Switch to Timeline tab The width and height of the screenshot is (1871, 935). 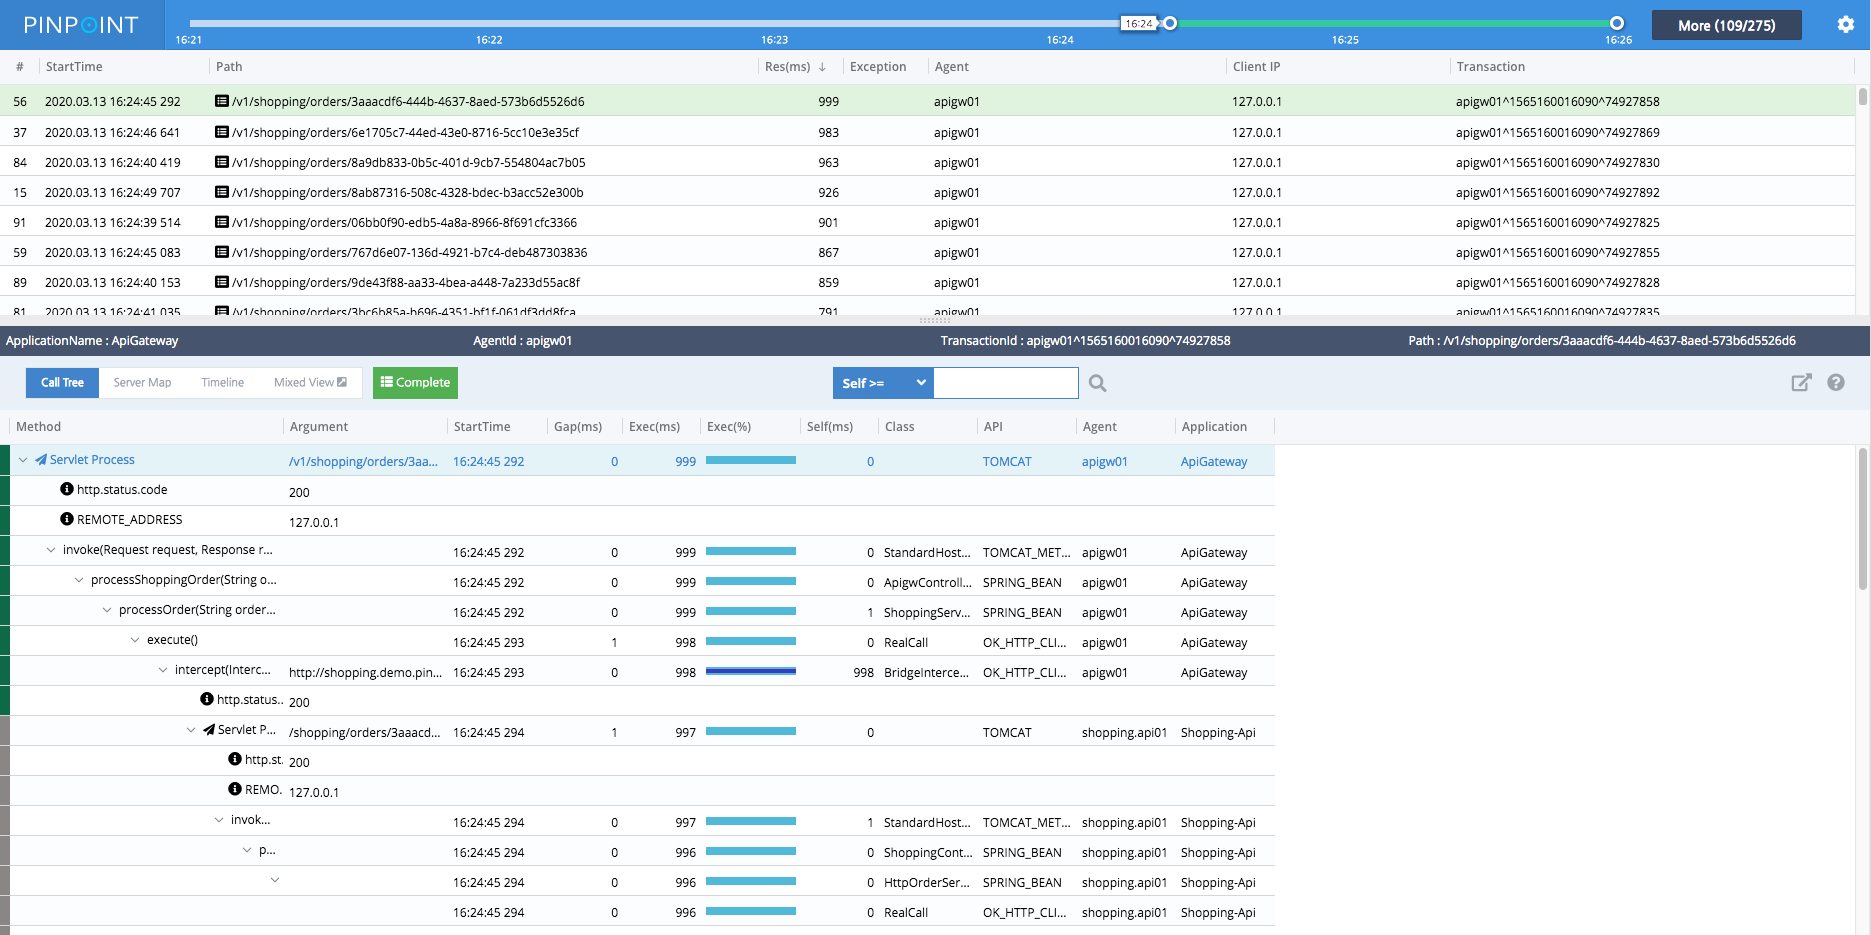pos(222,382)
